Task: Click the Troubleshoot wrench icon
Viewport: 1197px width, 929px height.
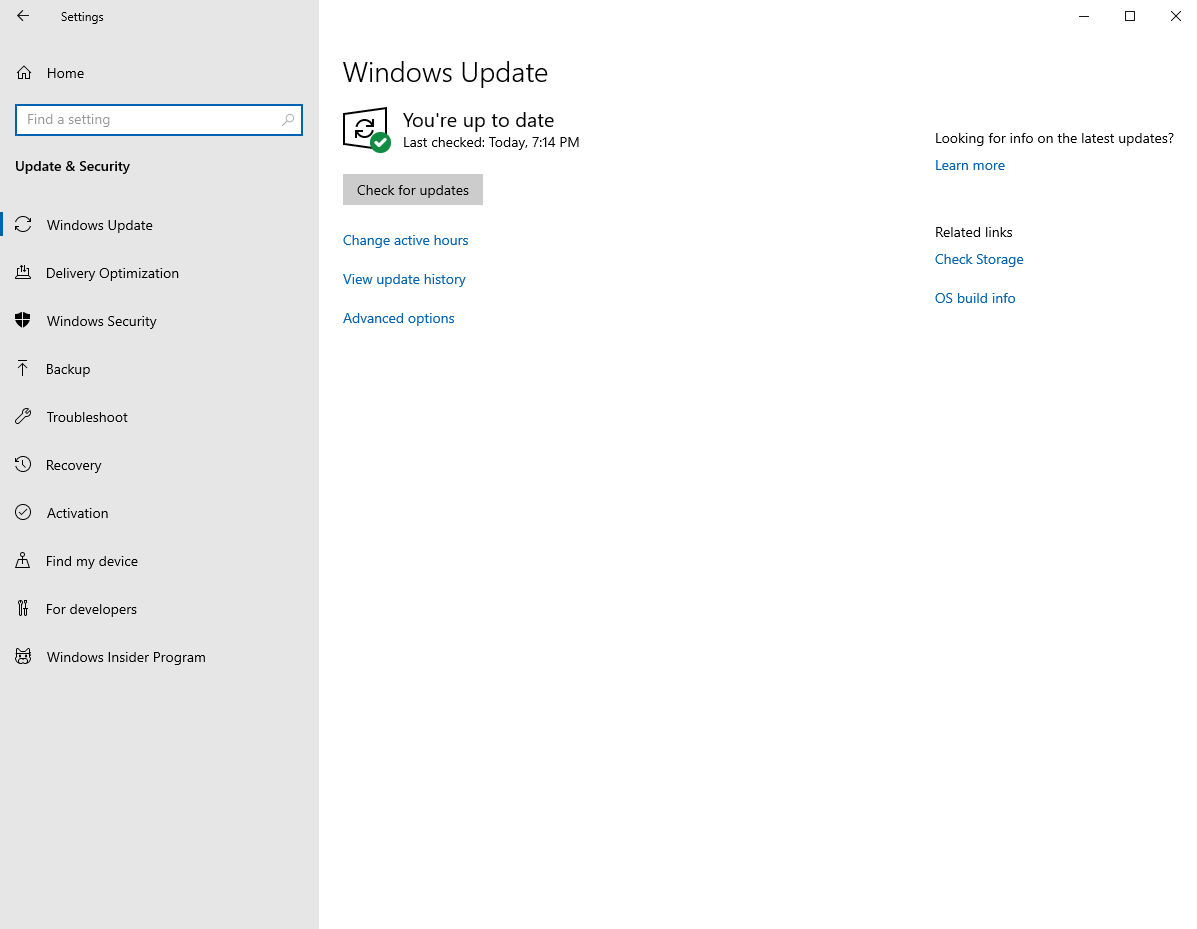Action: tap(24, 417)
